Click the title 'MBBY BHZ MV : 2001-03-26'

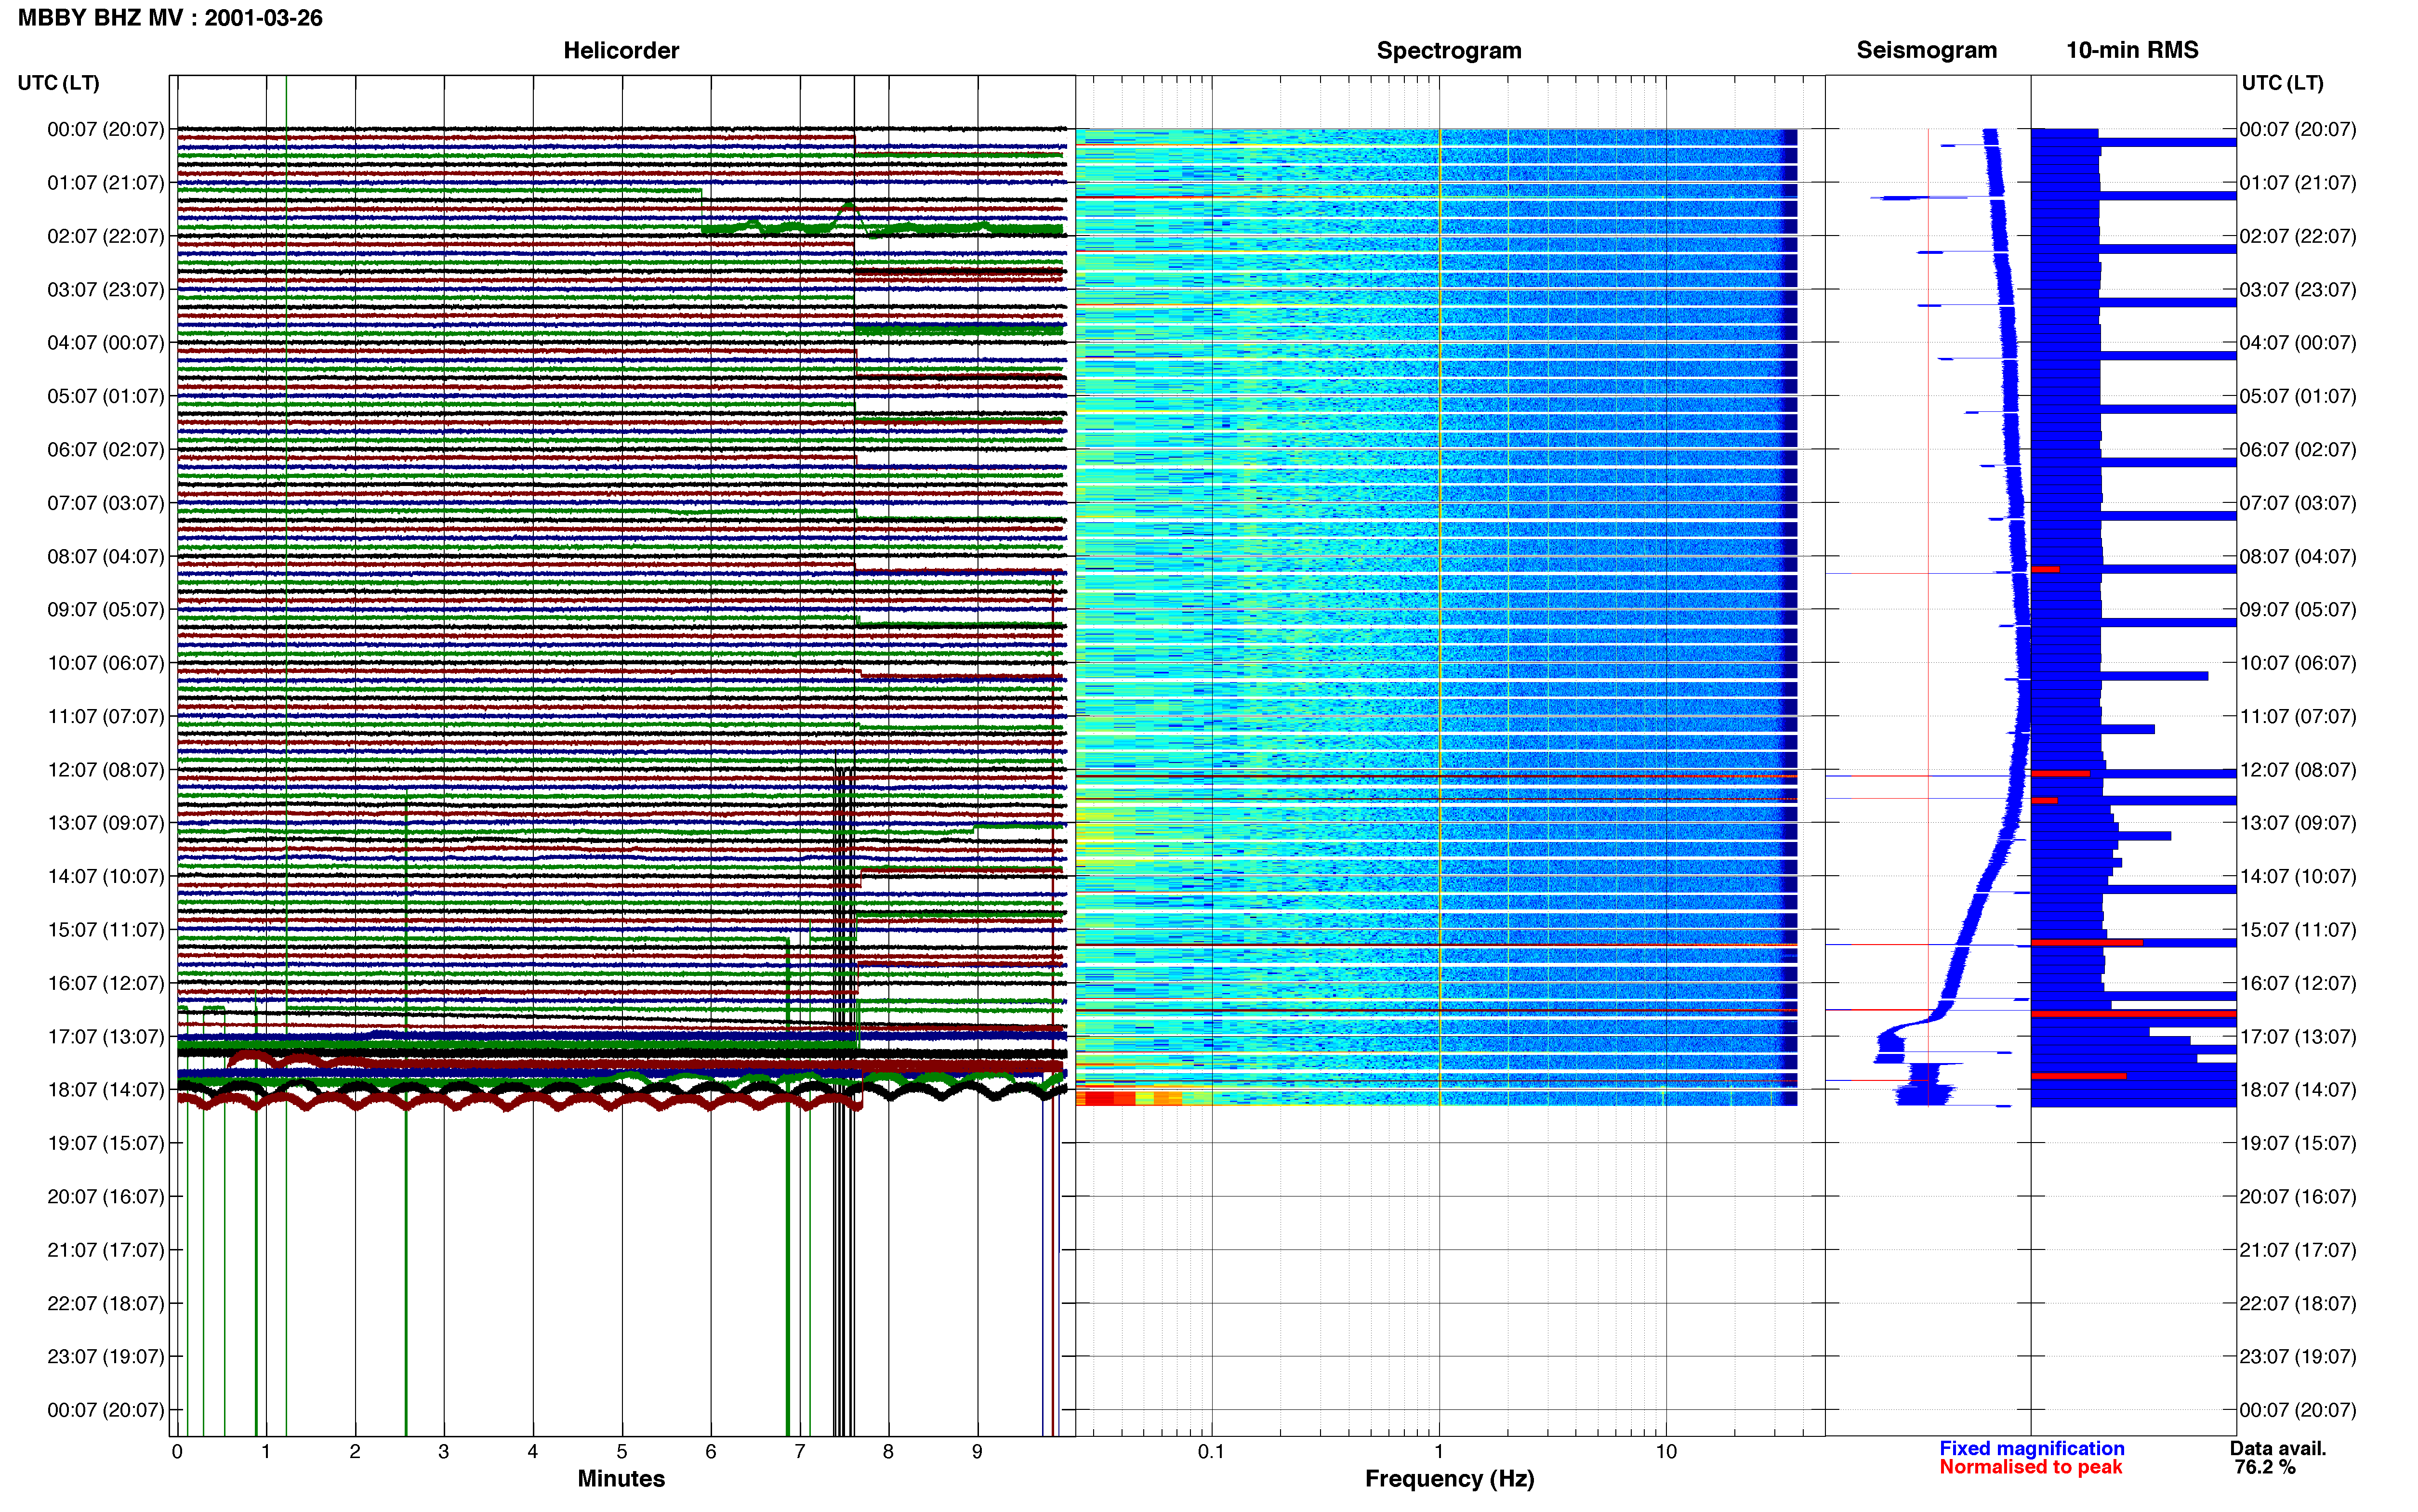170,18
